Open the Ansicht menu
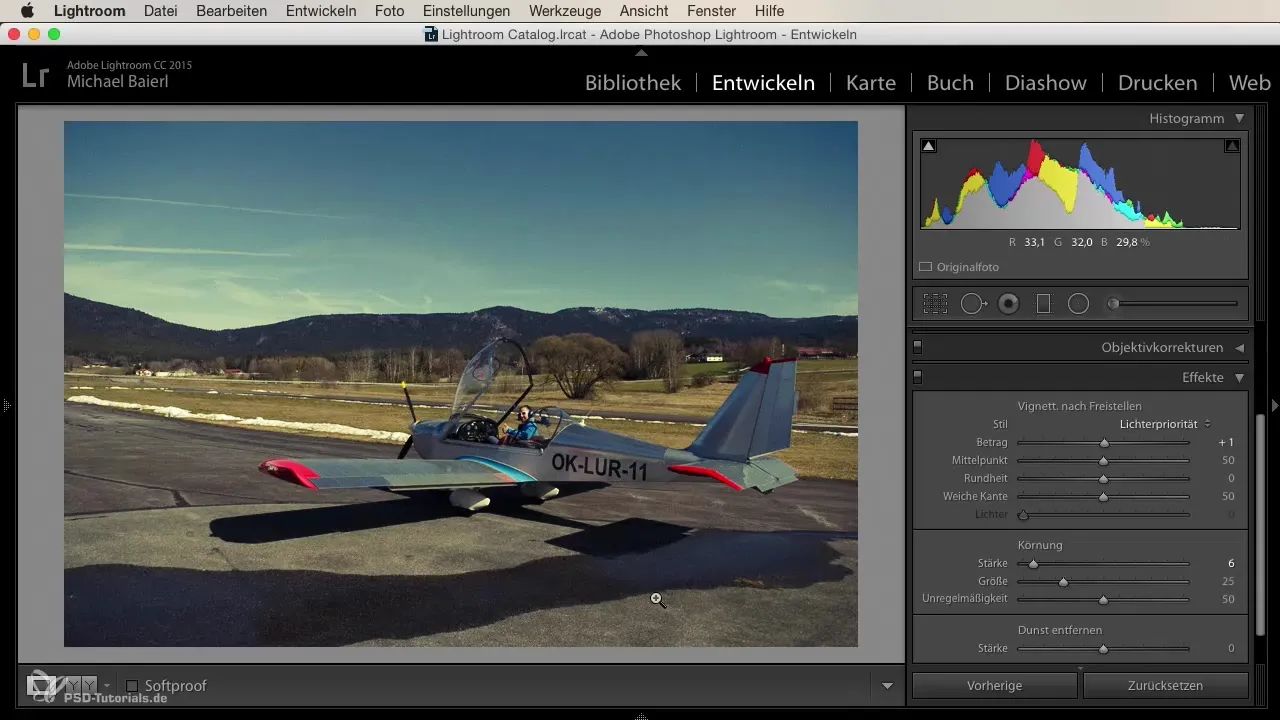The image size is (1280, 720). coord(644,11)
